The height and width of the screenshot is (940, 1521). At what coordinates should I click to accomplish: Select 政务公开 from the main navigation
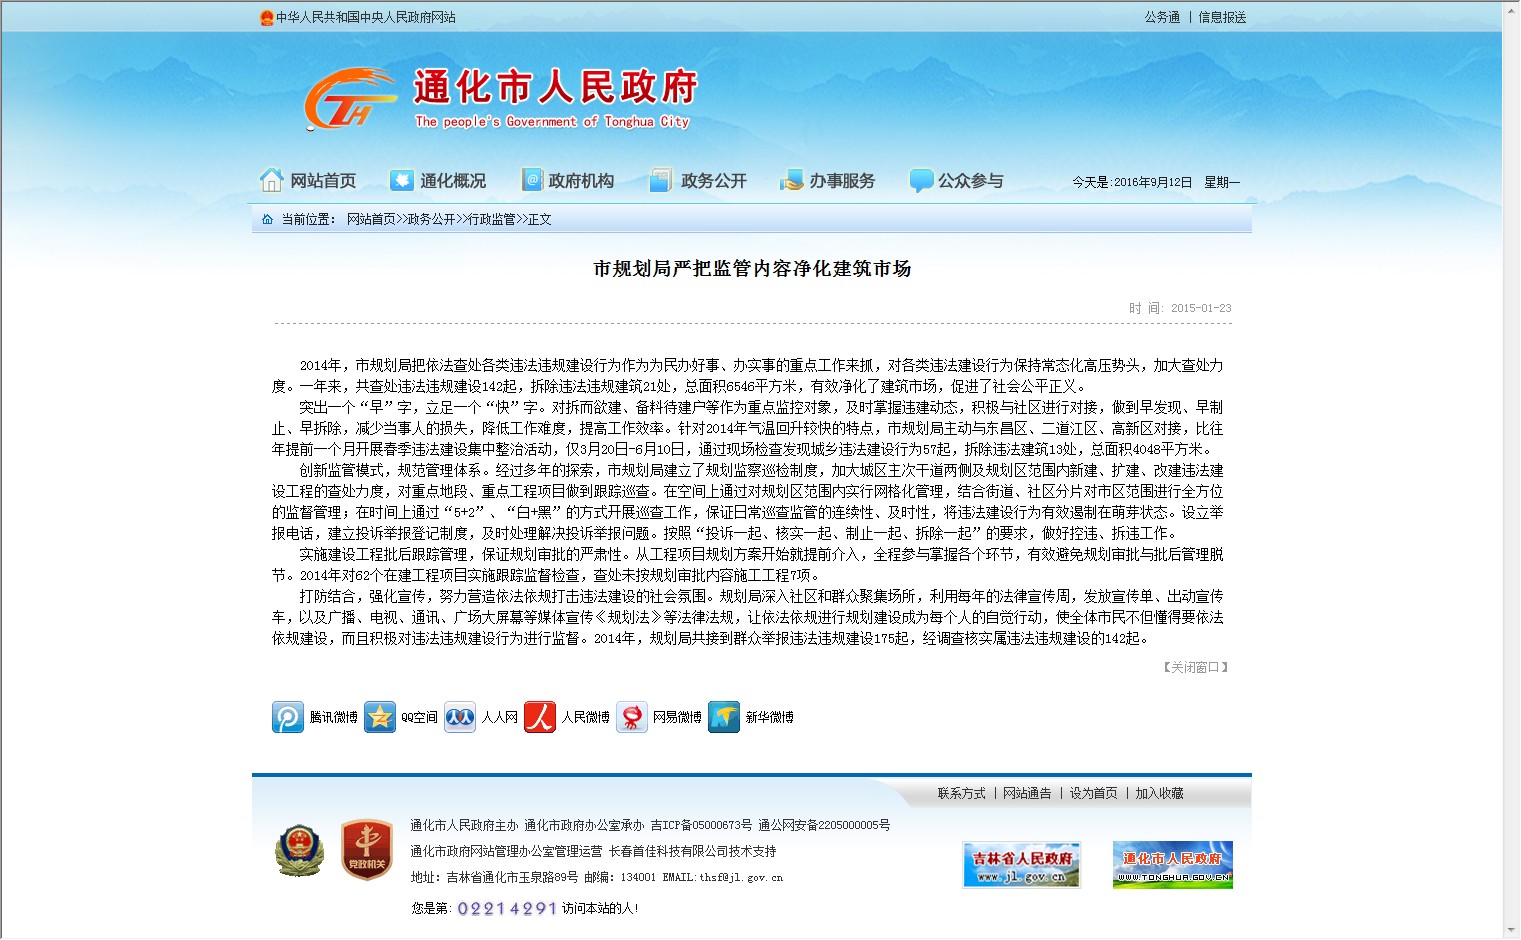[698, 181]
